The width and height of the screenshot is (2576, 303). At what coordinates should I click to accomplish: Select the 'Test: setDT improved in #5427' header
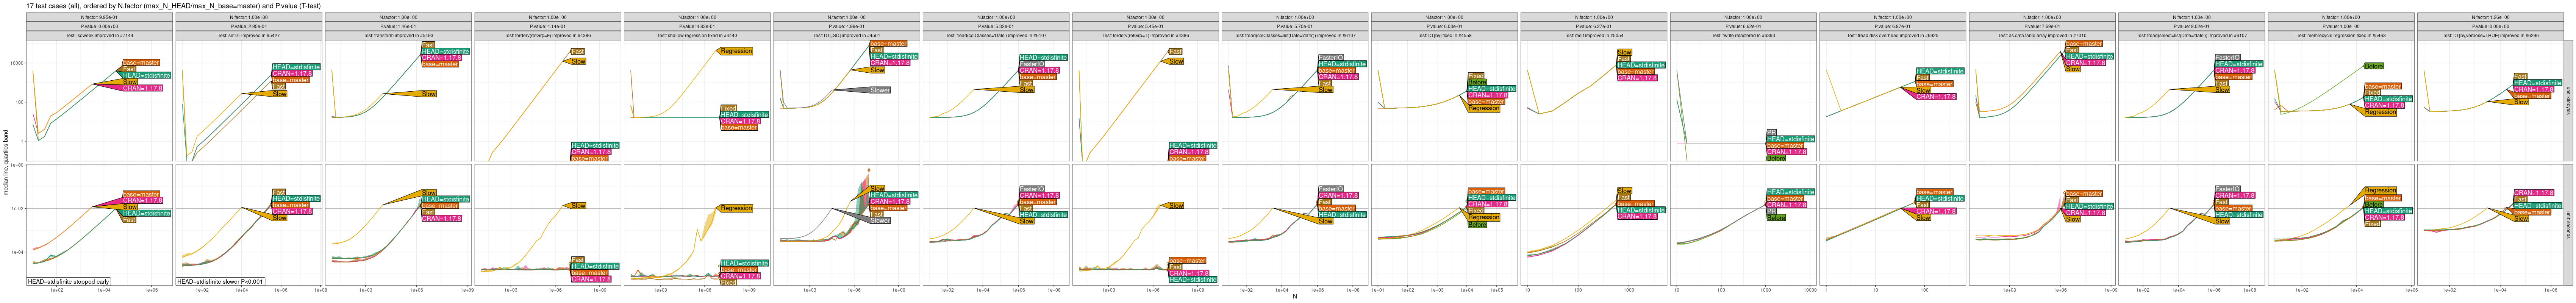(x=248, y=35)
